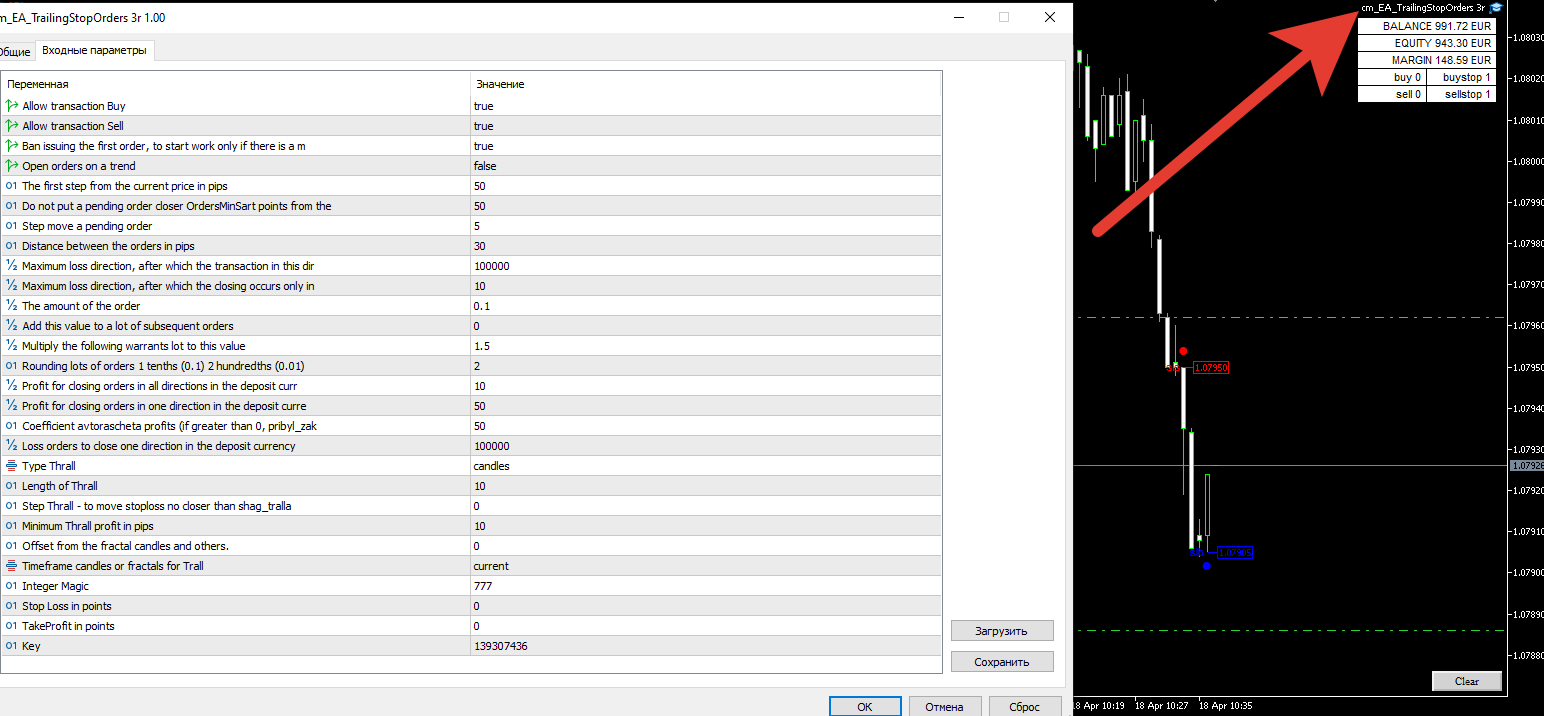
Task: Click the red 1.07950 price label on chart
Action: coord(1210,368)
